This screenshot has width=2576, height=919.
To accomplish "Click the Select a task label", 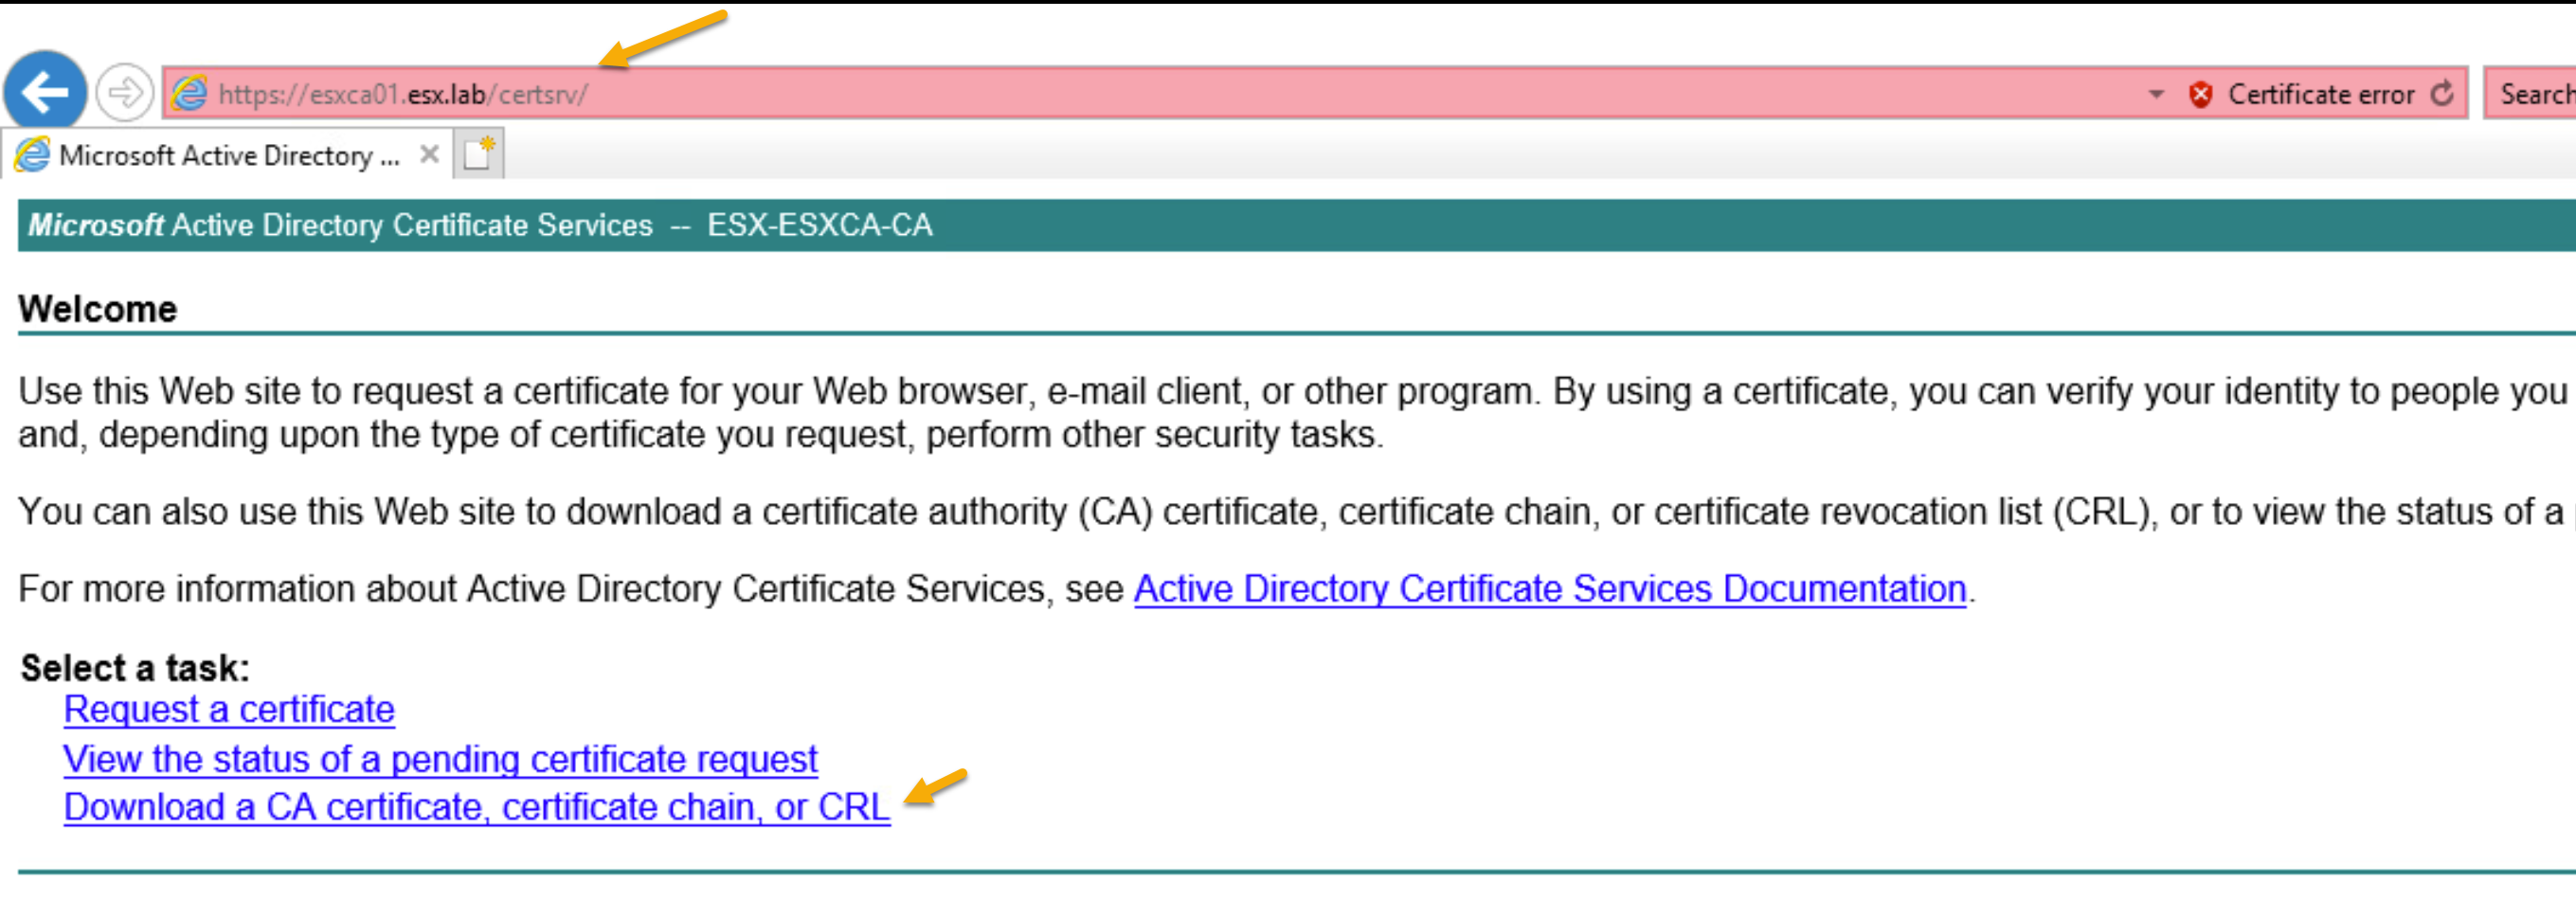I will [x=135, y=668].
